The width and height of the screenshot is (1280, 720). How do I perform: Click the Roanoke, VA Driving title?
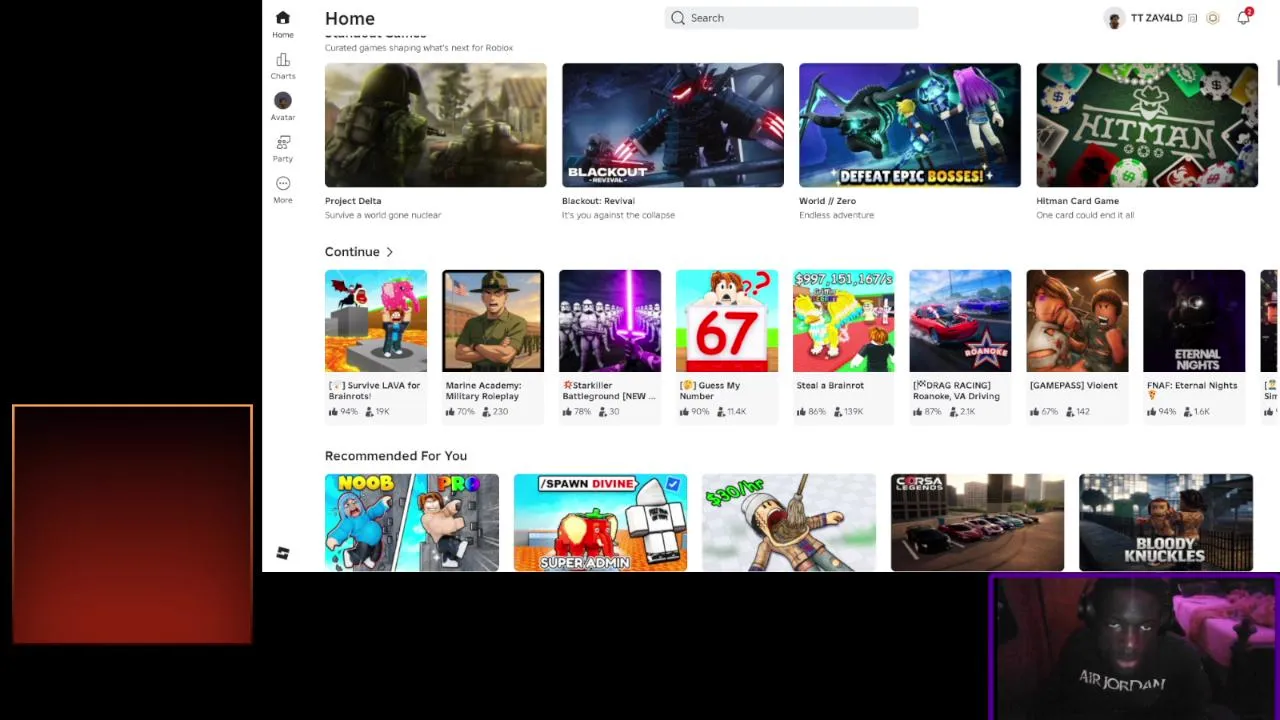[956, 391]
